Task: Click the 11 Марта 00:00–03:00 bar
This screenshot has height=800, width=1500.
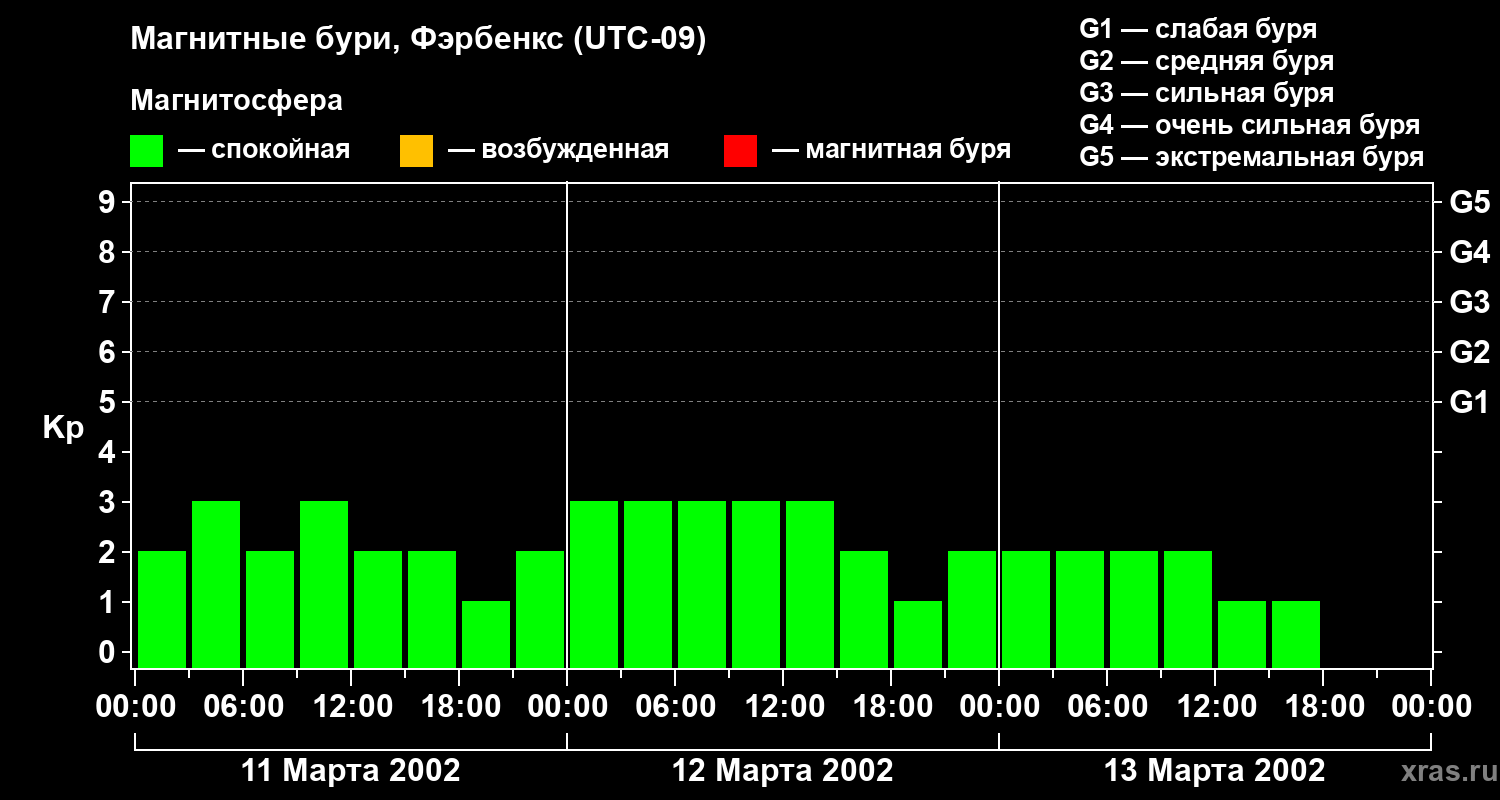Action: point(162,609)
